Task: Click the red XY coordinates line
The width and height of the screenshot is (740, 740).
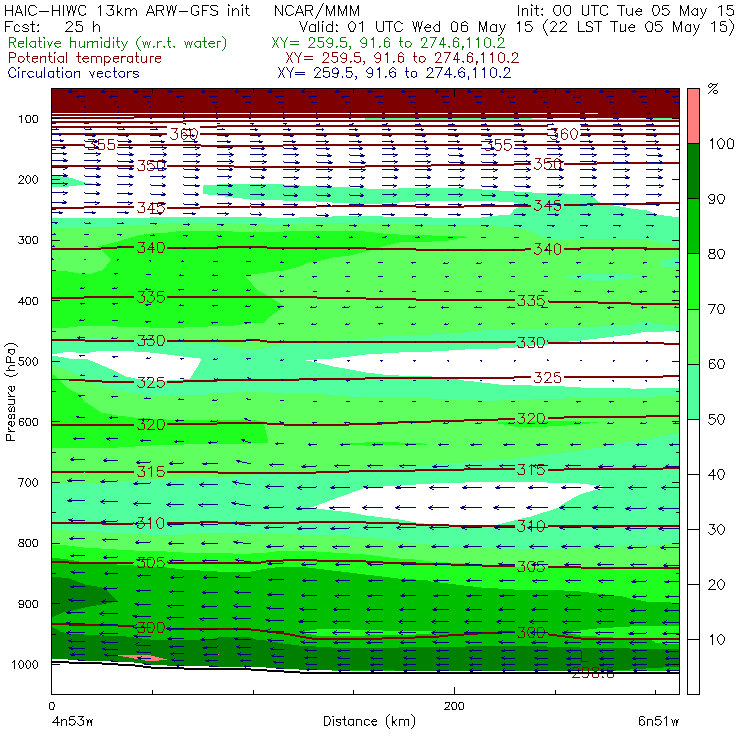Action: point(402,58)
